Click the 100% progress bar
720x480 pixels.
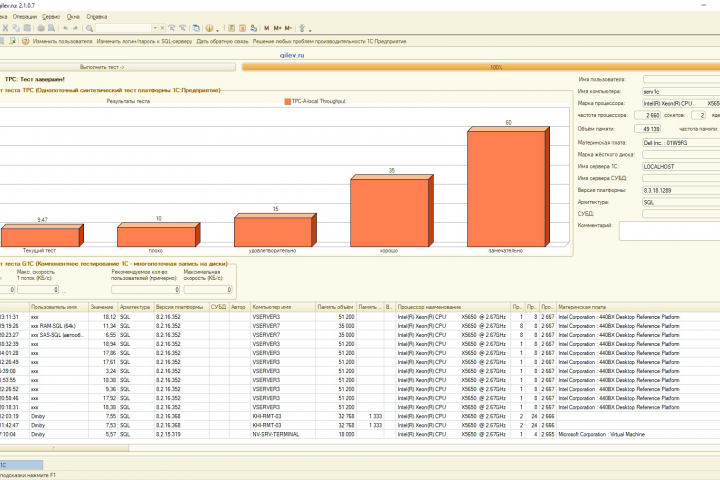496,67
